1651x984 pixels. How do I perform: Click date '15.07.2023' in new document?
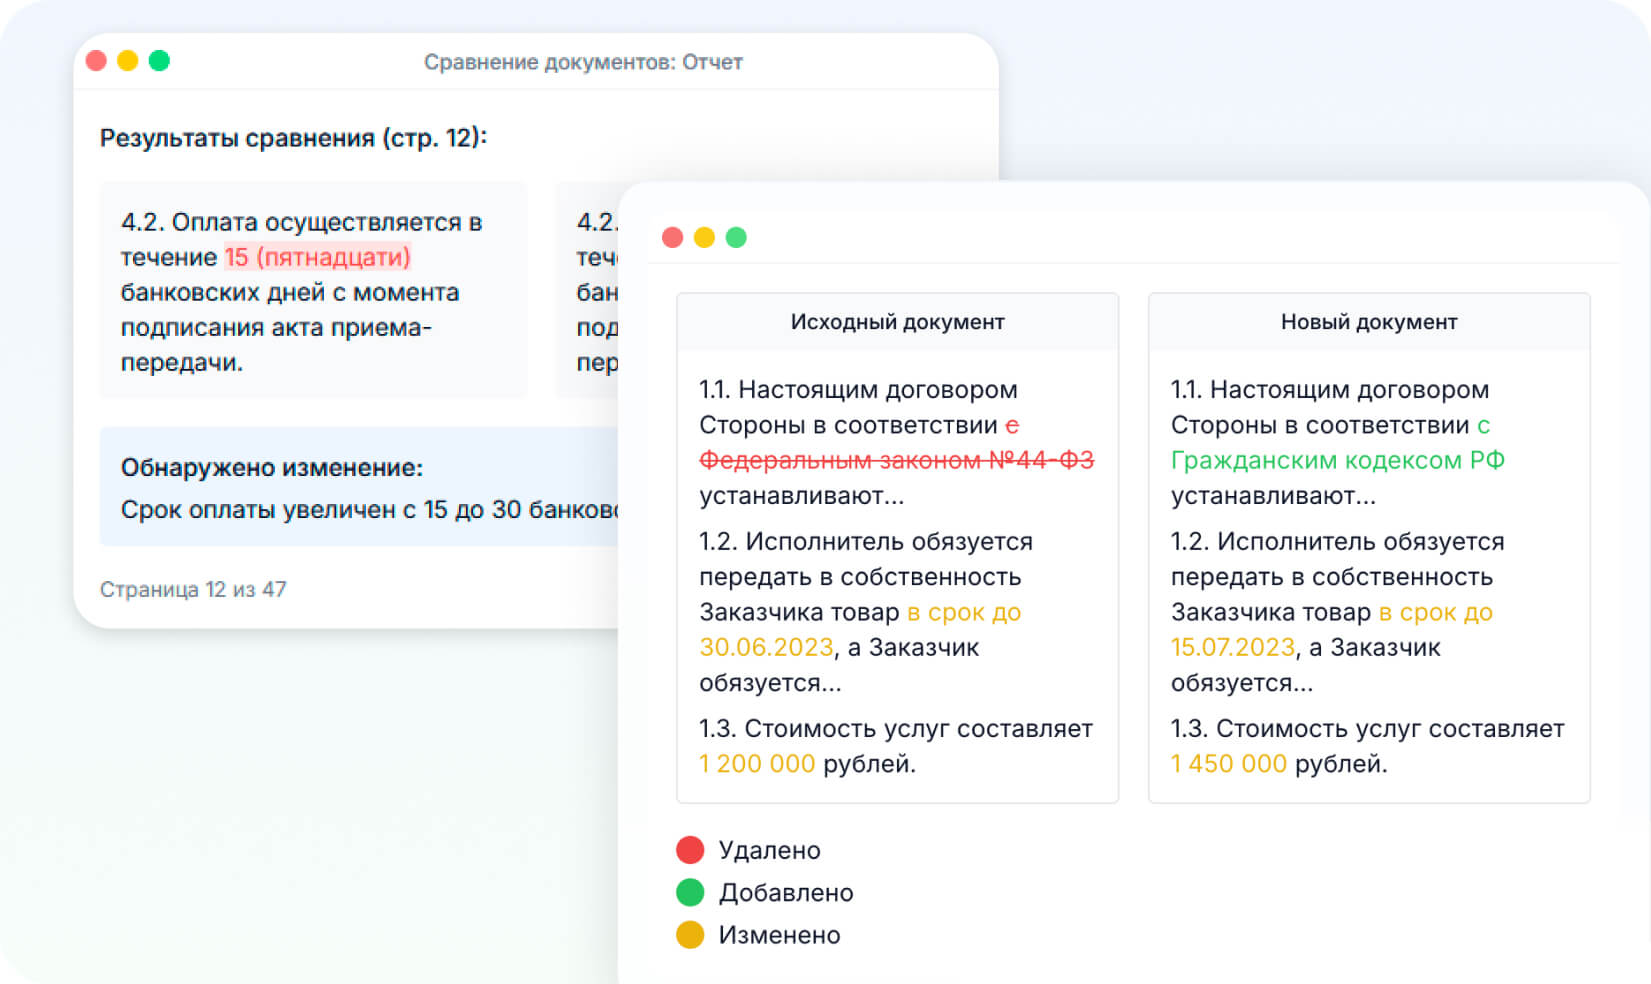point(1233,648)
